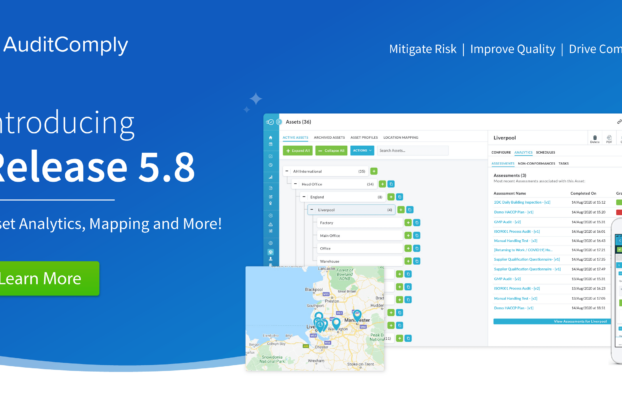Click the Assessment Name column header

pyautogui.click(x=510, y=193)
